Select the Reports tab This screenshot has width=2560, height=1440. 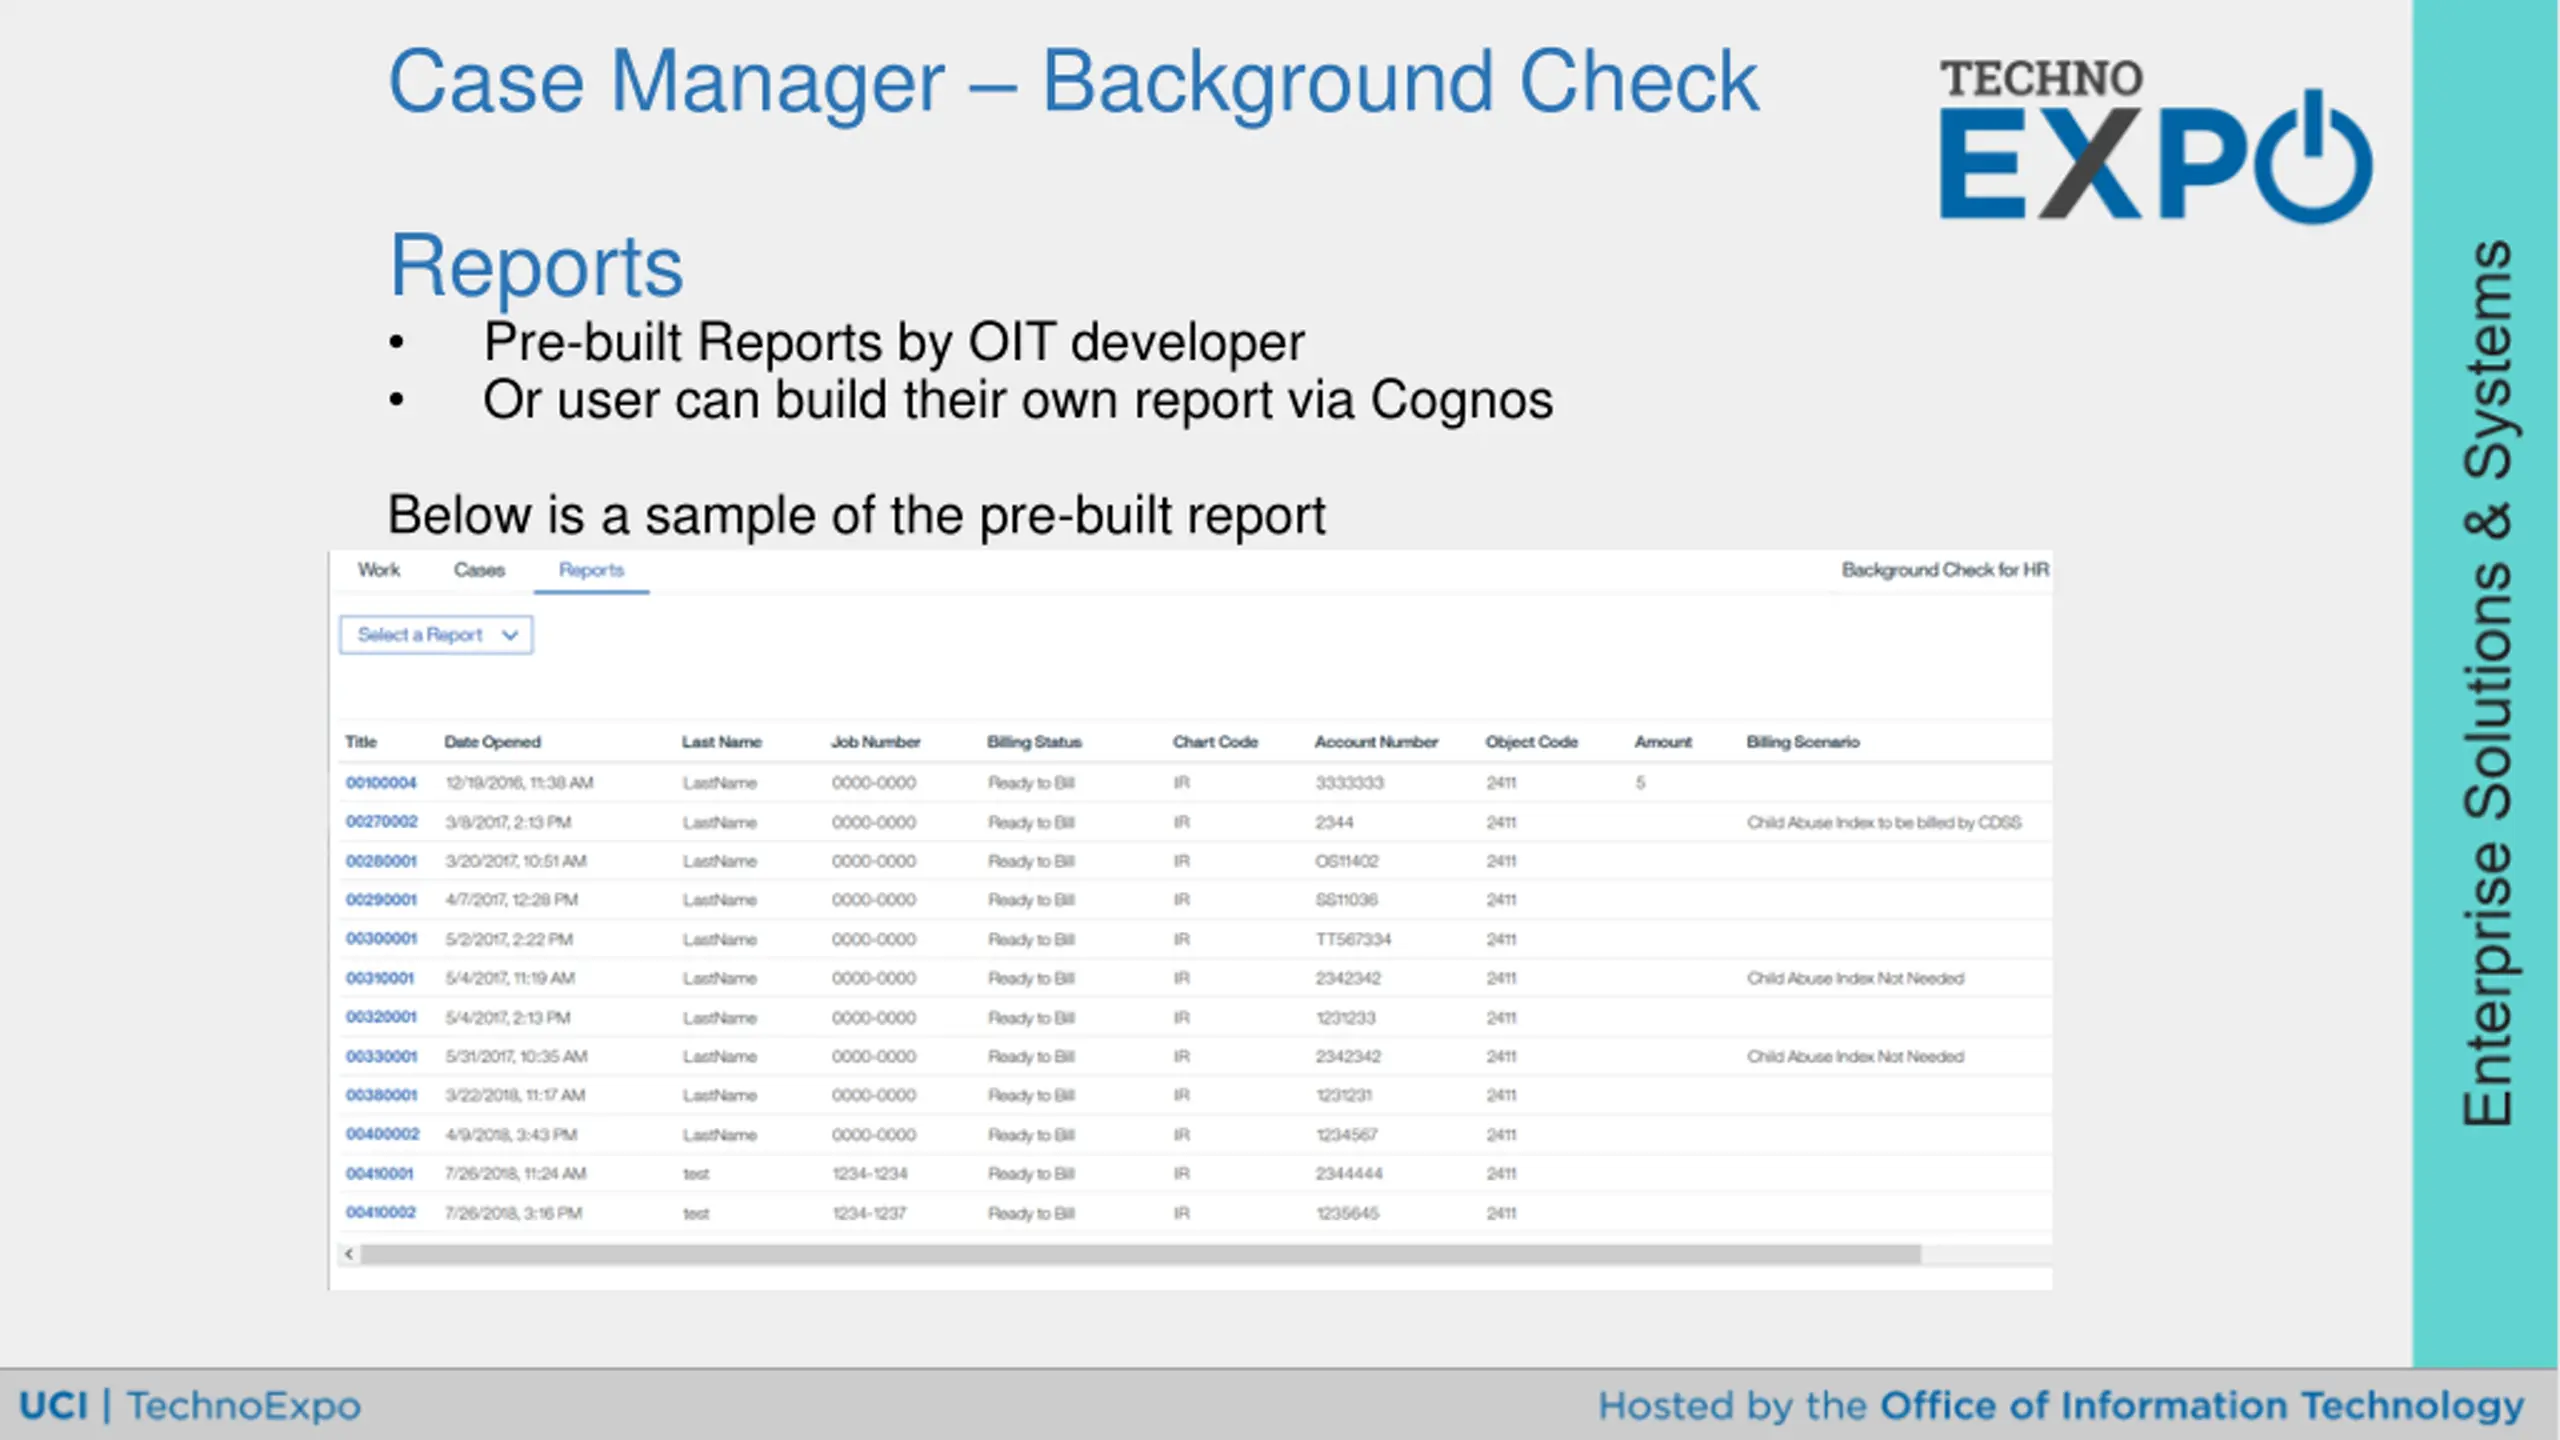[591, 570]
